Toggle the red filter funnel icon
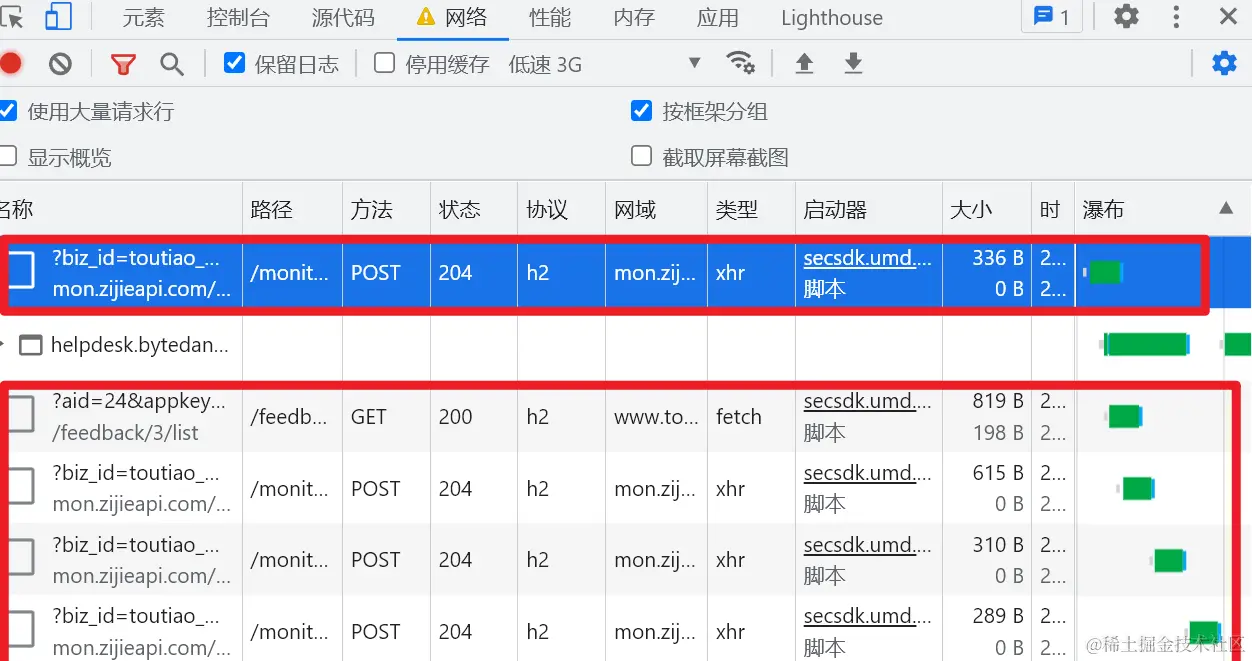This screenshot has width=1252, height=661. (123, 65)
